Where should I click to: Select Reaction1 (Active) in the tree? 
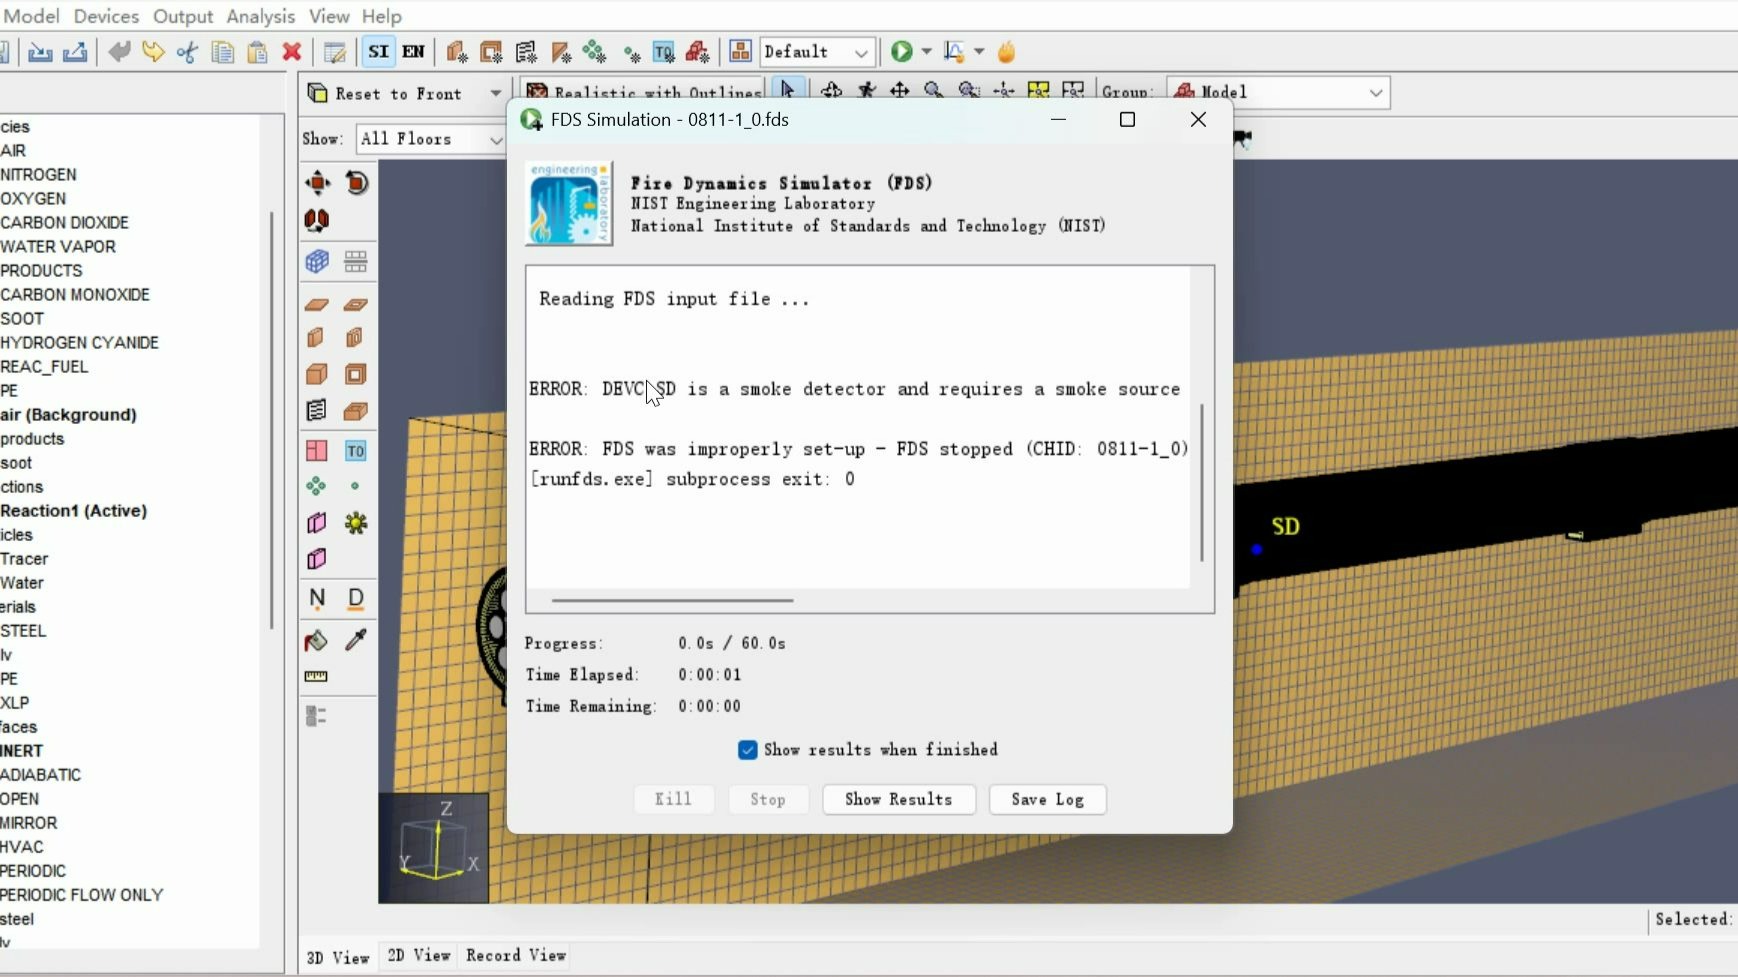click(x=74, y=511)
